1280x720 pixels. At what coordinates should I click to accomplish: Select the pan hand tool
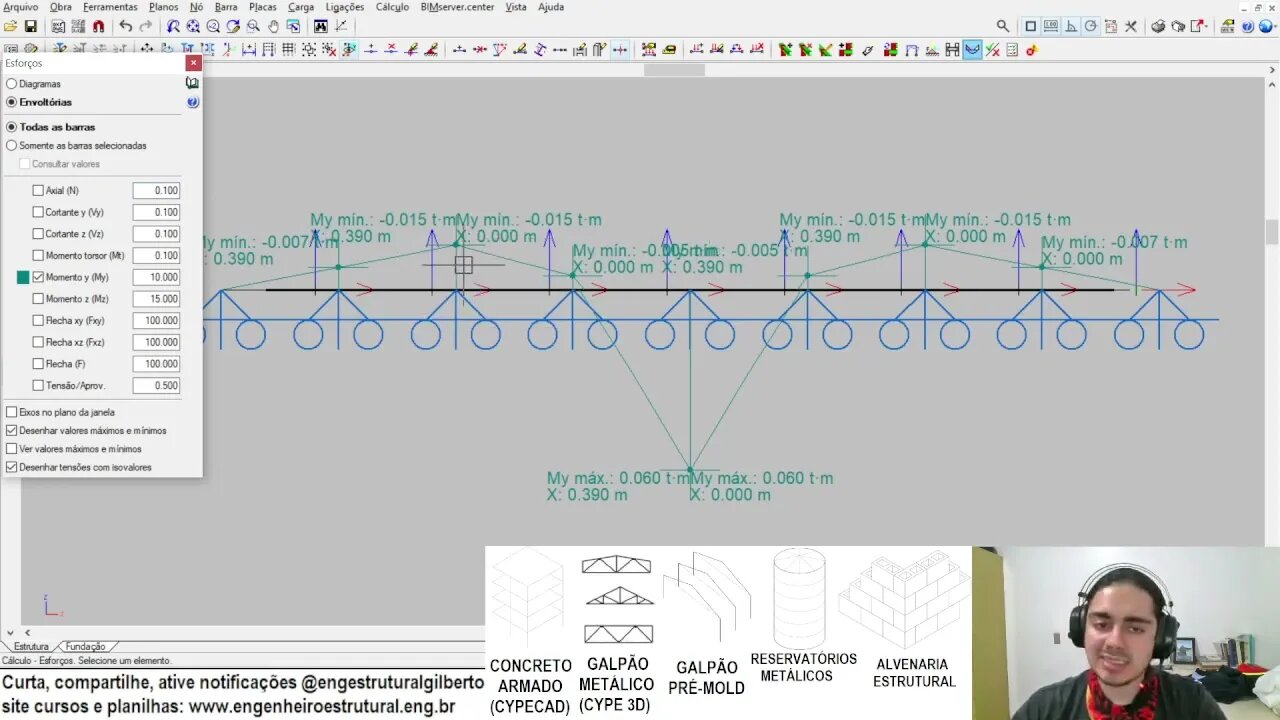[273, 26]
